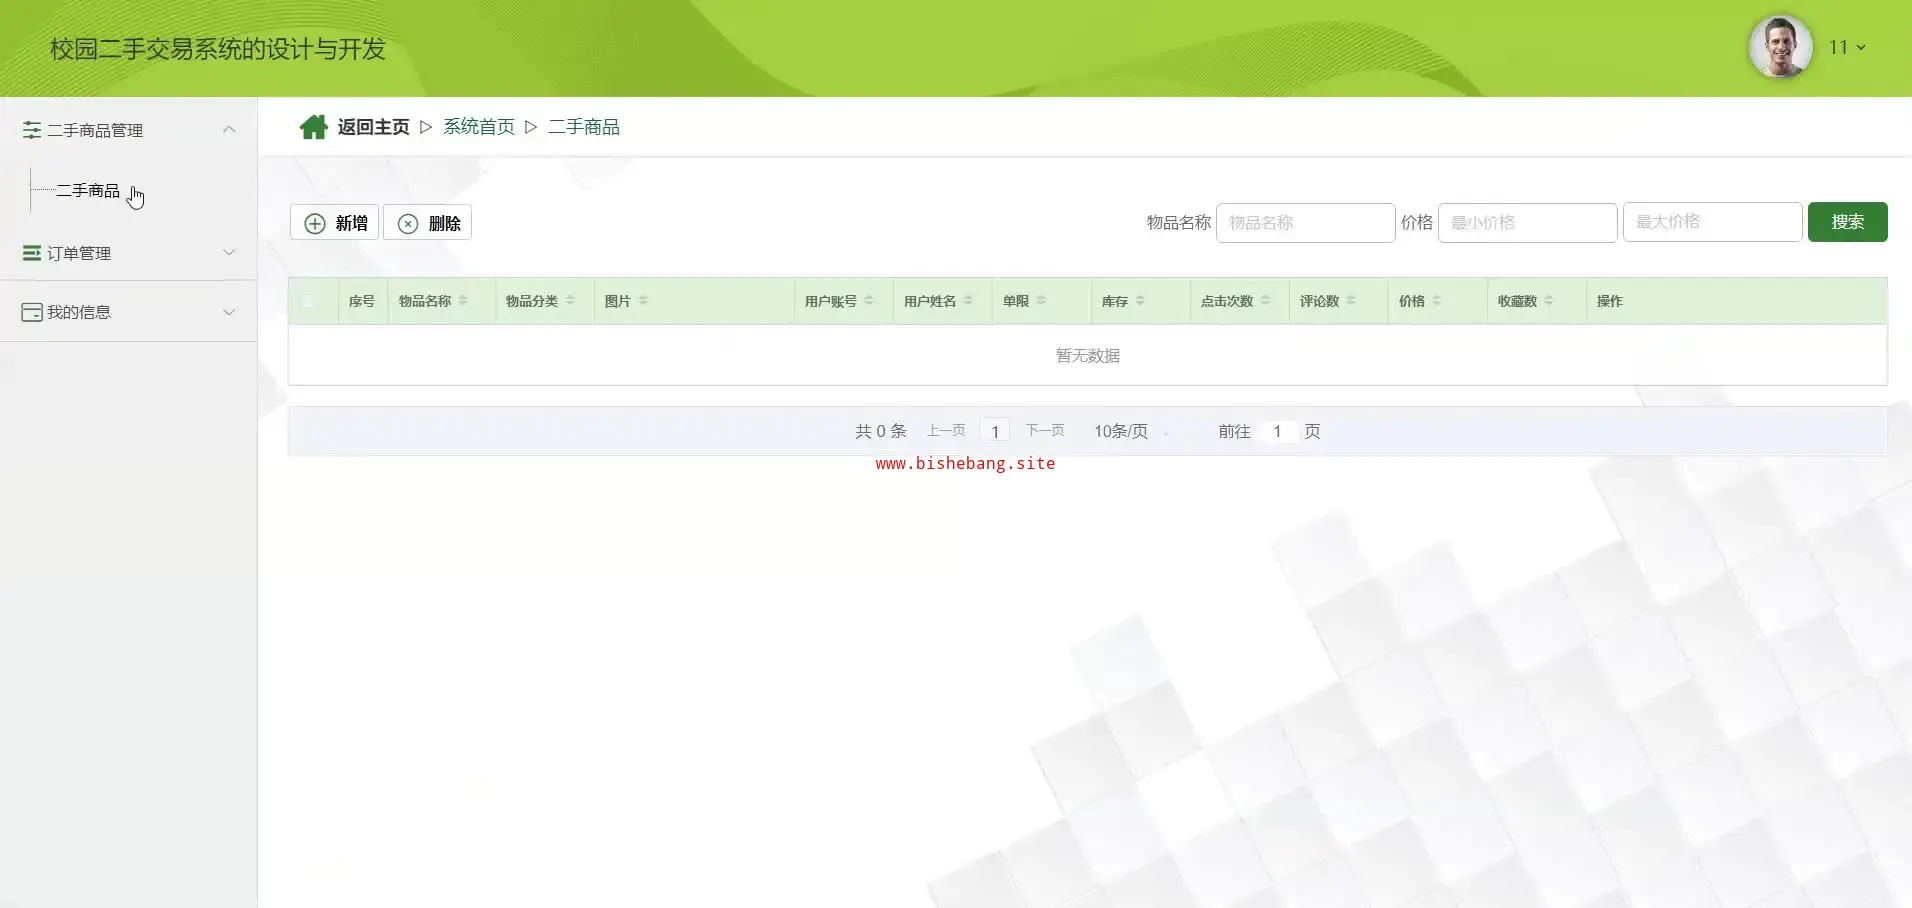Screen dimensions: 1912x908
Task: Toggle the select-all checkbox in table header
Action: click(308, 301)
